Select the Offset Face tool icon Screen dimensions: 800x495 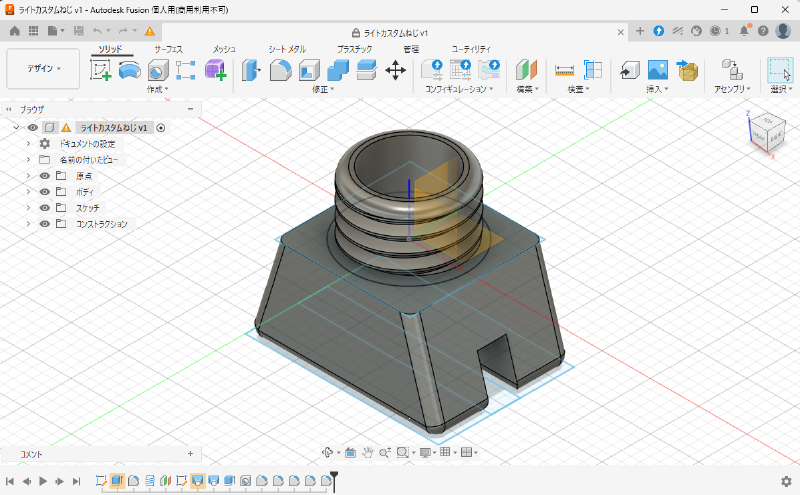[366, 70]
